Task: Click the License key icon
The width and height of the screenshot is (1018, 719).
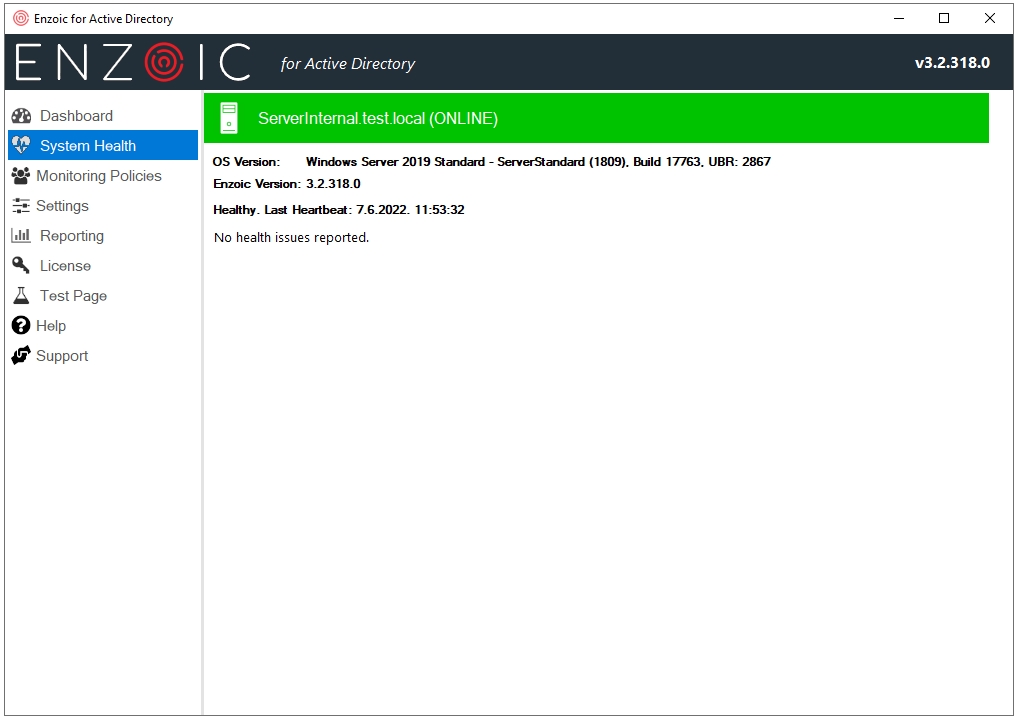Action: pyautogui.click(x=21, y=266)
